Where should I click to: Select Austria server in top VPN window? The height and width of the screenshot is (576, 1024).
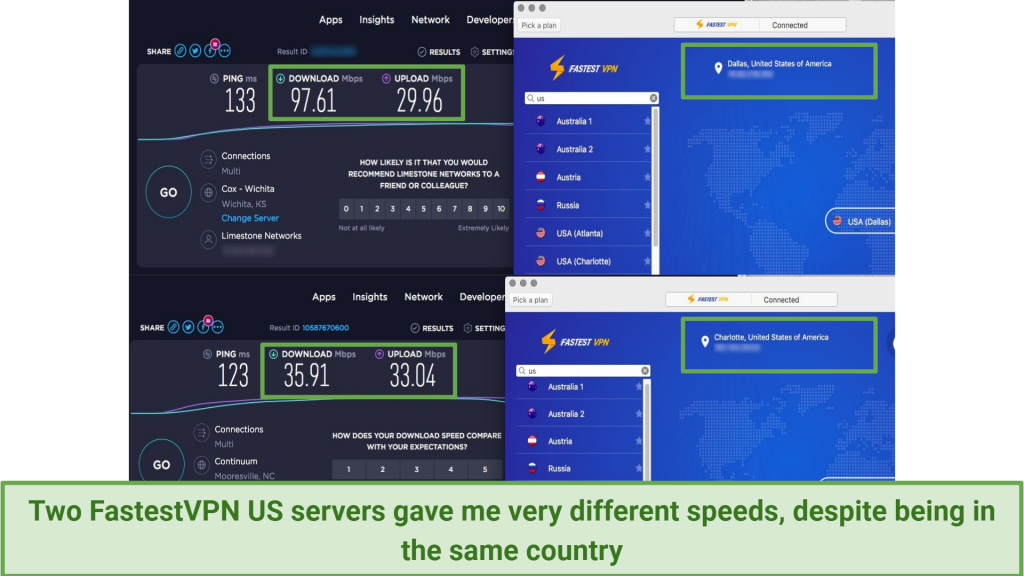[x=588, y=178]
